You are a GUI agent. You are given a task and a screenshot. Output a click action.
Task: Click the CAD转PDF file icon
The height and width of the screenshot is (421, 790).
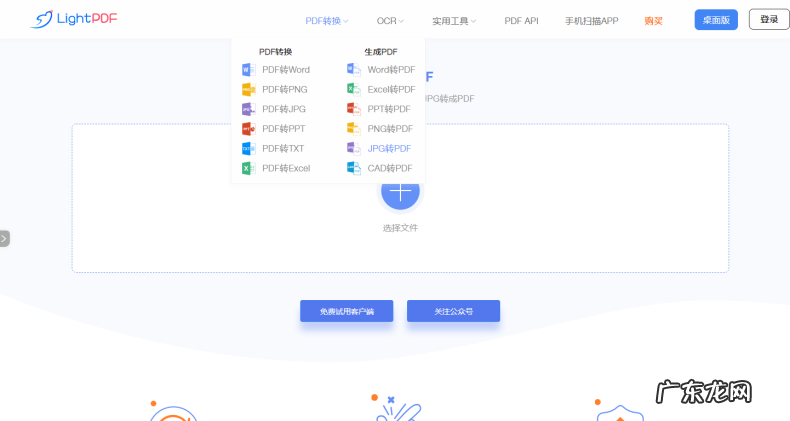(x=354, y=168)
